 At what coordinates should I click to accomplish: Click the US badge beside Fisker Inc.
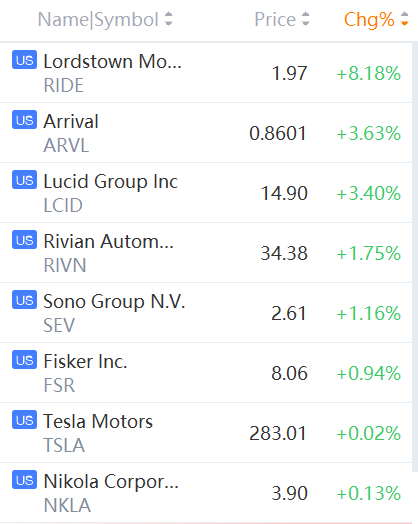coord(24,360)
